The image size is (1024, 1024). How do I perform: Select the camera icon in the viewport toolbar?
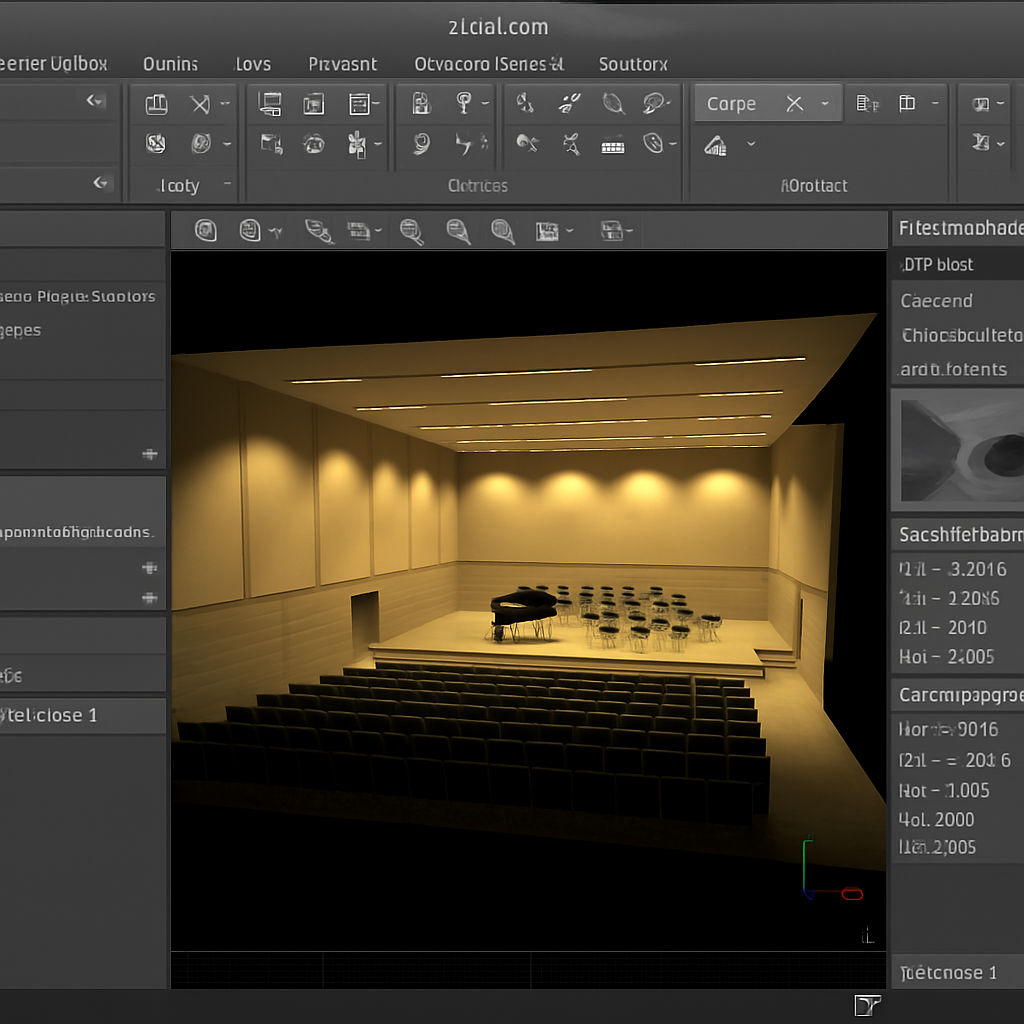[x=205, y=230]
